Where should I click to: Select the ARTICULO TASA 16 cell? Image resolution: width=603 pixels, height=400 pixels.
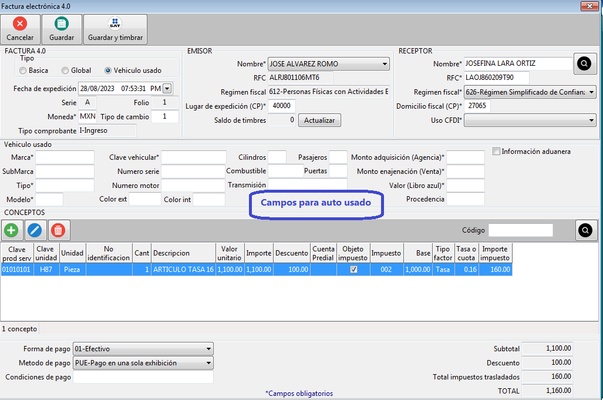tap(183, 270)
